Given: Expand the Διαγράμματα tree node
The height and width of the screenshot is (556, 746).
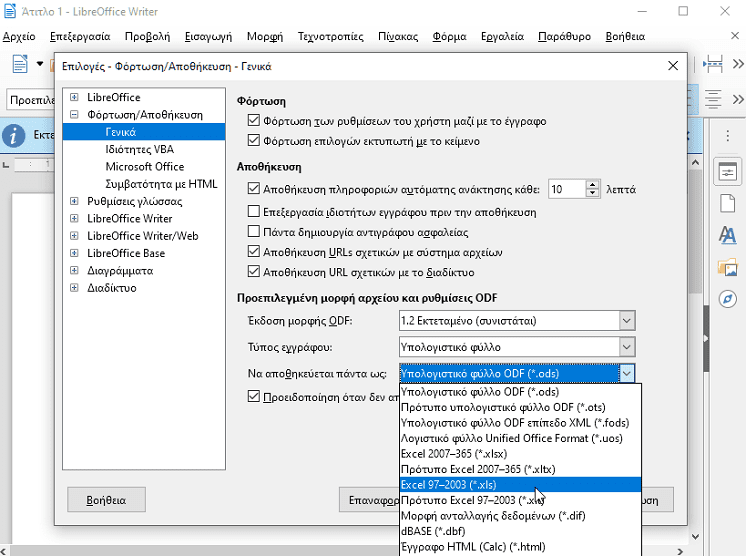Looking at the screenshot, I should coord(74,271).
